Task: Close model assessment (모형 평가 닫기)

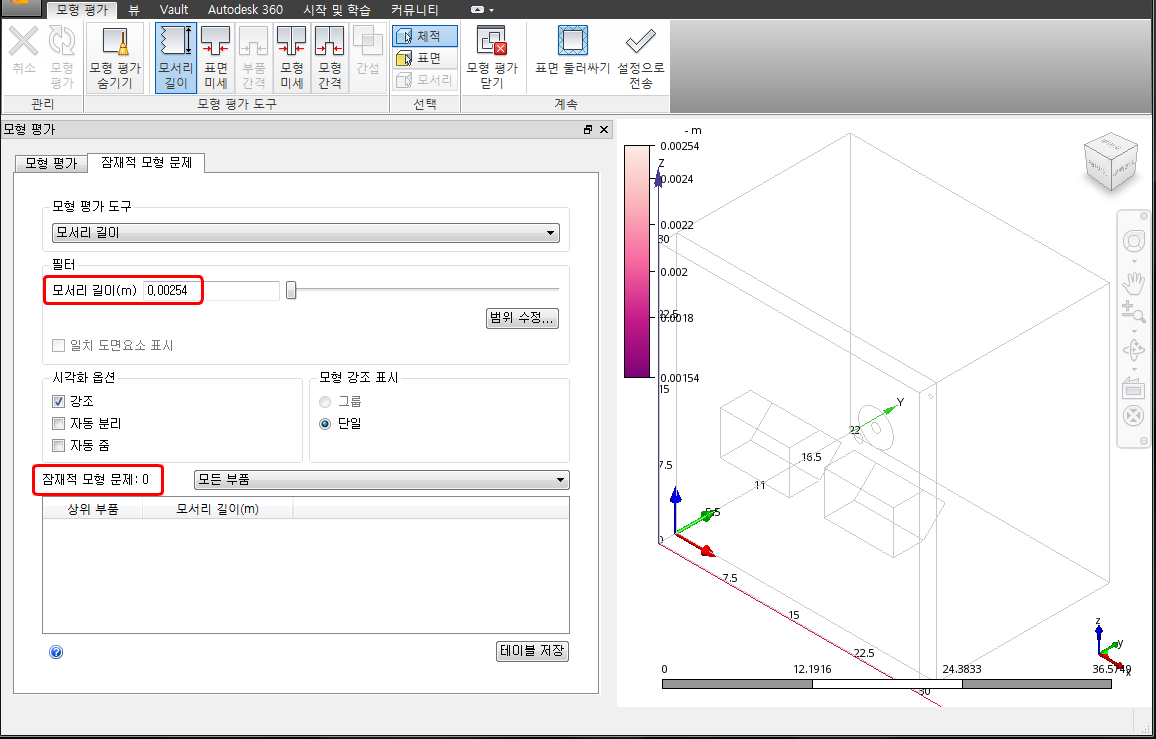Action: (492, 58)
